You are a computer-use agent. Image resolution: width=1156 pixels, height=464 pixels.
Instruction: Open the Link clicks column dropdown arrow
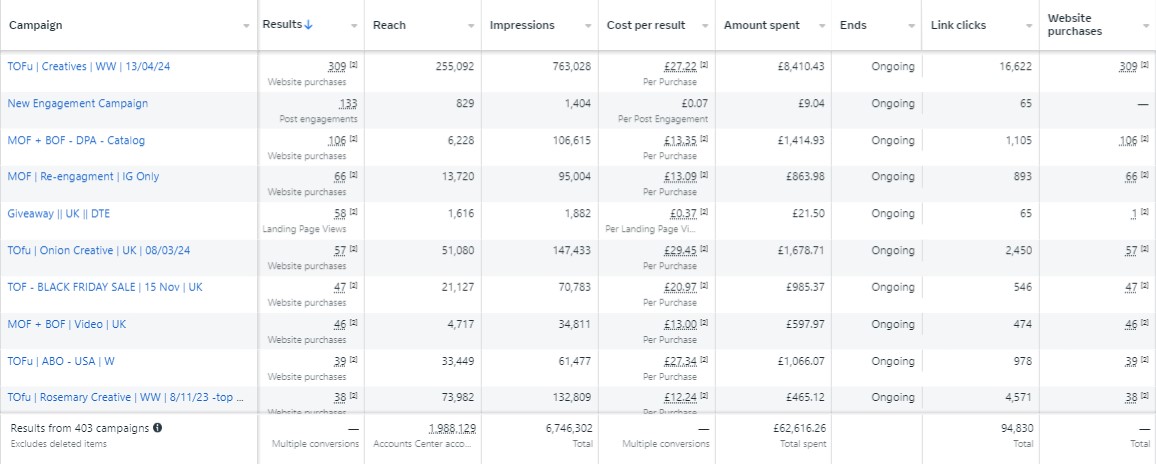click(x=1027, y=25)
